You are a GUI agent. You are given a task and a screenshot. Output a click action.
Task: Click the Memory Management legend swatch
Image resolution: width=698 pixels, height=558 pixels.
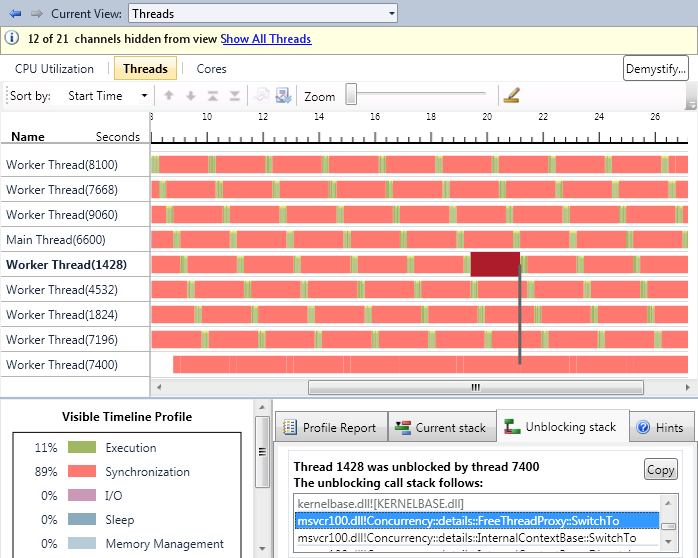tap(82, 543)
